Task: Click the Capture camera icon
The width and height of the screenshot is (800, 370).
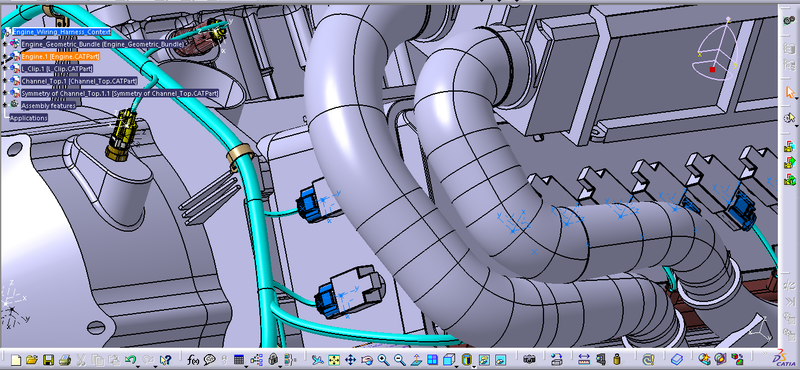Action: click(530, 360)
